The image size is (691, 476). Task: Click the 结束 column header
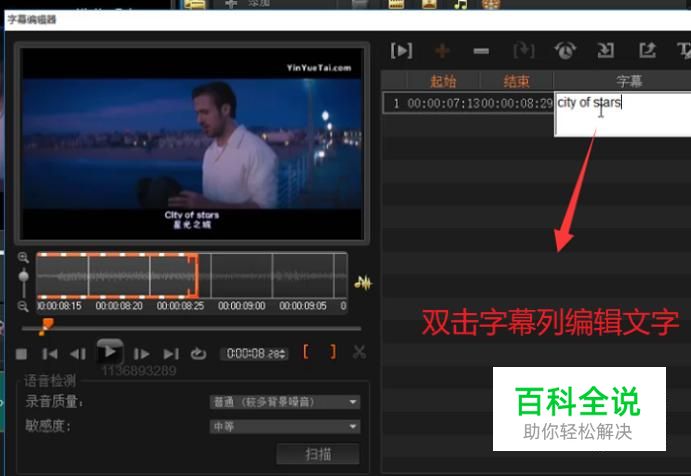(x=516, y=81)
